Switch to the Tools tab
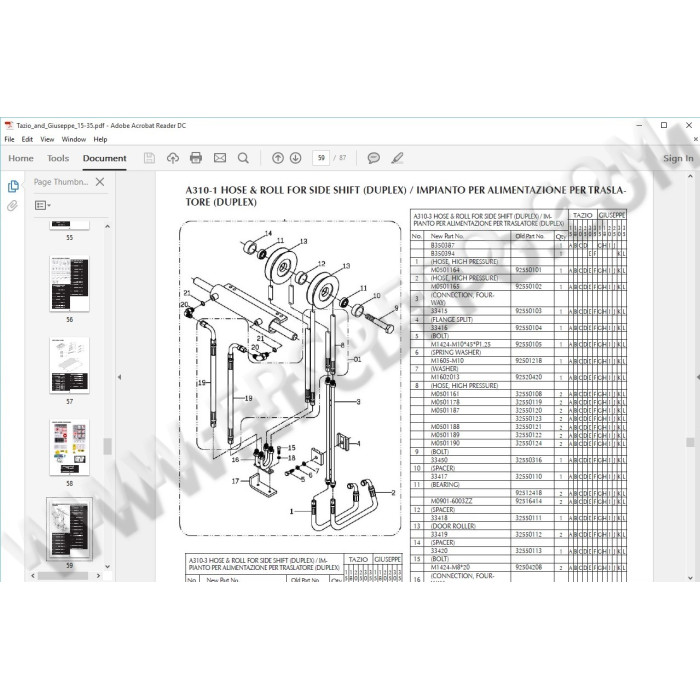Viewport: 700px width, 700px height. coord(58,158)
